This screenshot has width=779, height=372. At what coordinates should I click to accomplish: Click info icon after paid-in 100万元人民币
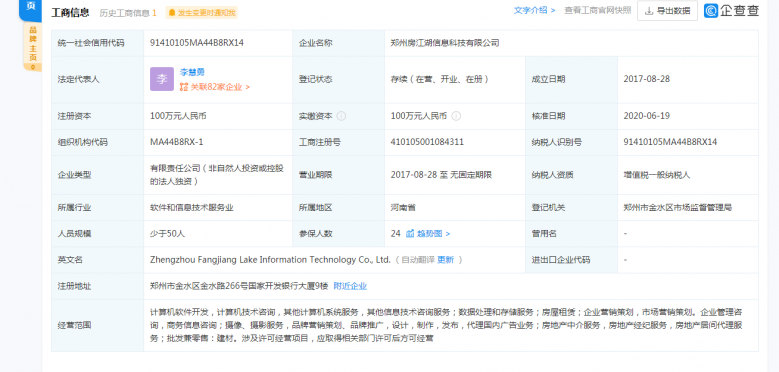pos(456,116)
